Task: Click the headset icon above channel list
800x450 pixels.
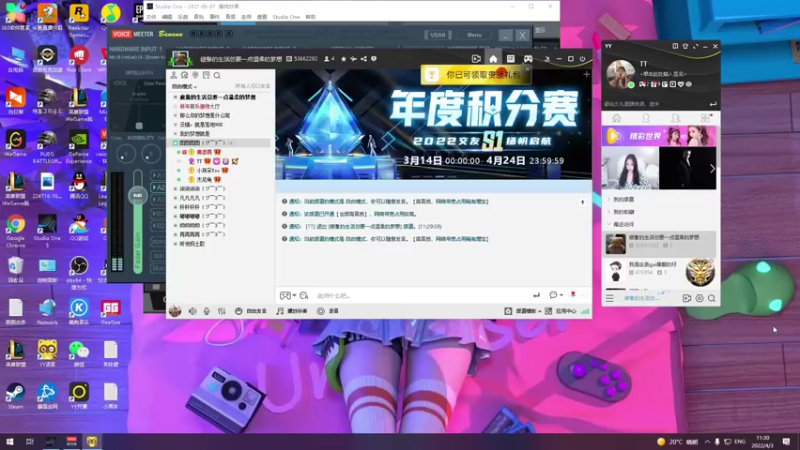Action: [185, 76]
